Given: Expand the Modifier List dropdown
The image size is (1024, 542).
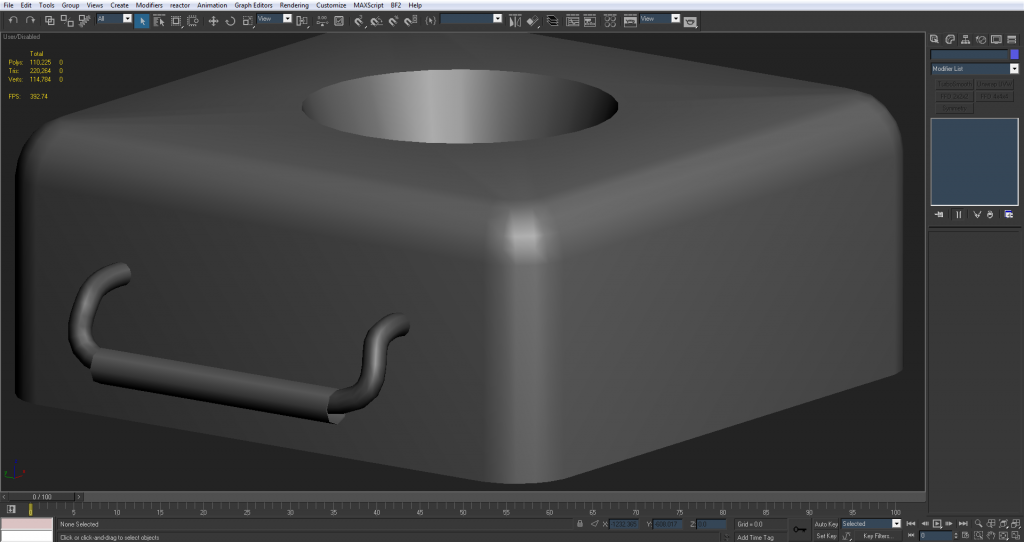Looking at the screenshot, I should (1014, 69).
